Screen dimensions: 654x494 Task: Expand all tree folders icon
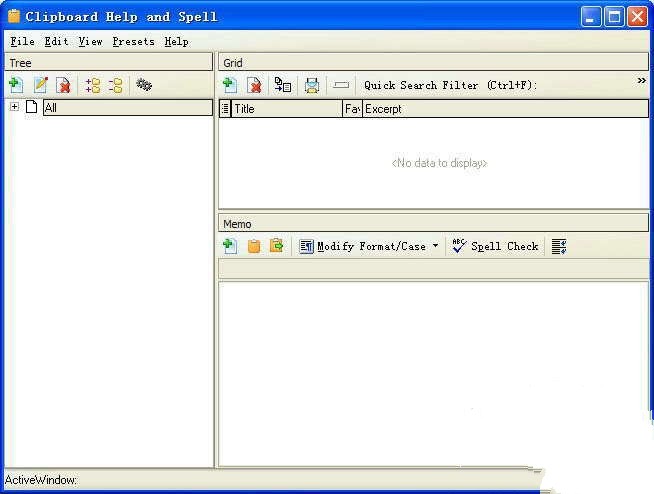click(x=93, y=85)
